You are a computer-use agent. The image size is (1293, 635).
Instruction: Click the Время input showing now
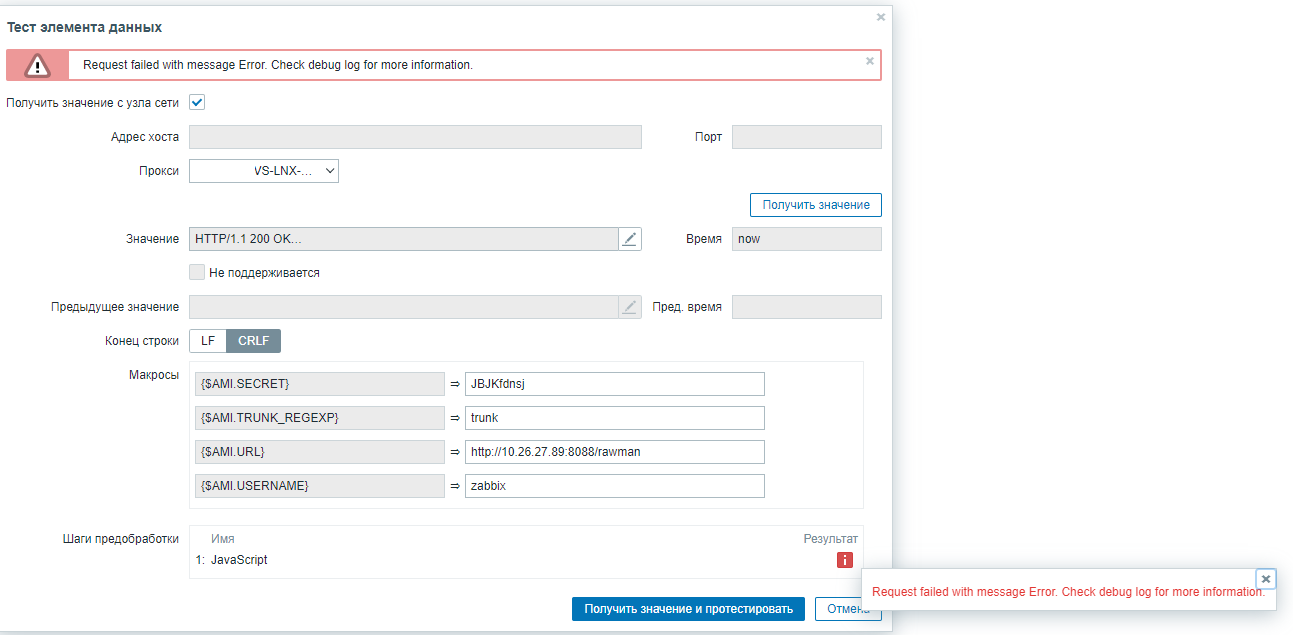[806, 239]
